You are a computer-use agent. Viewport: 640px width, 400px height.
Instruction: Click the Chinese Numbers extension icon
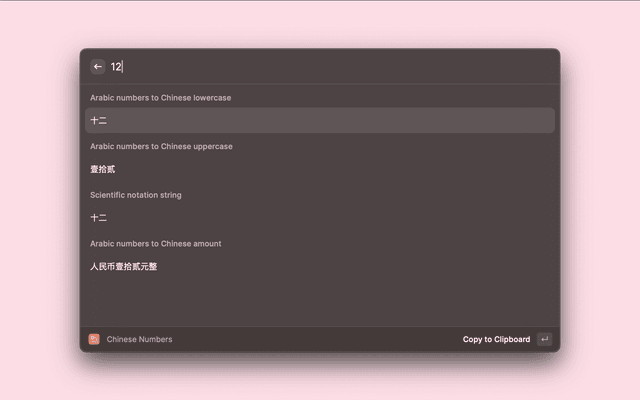point(94,339)
